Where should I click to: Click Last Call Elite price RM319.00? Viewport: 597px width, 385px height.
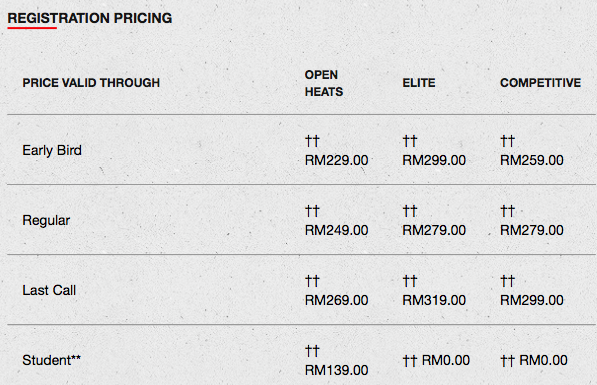(x=434, y=300)
